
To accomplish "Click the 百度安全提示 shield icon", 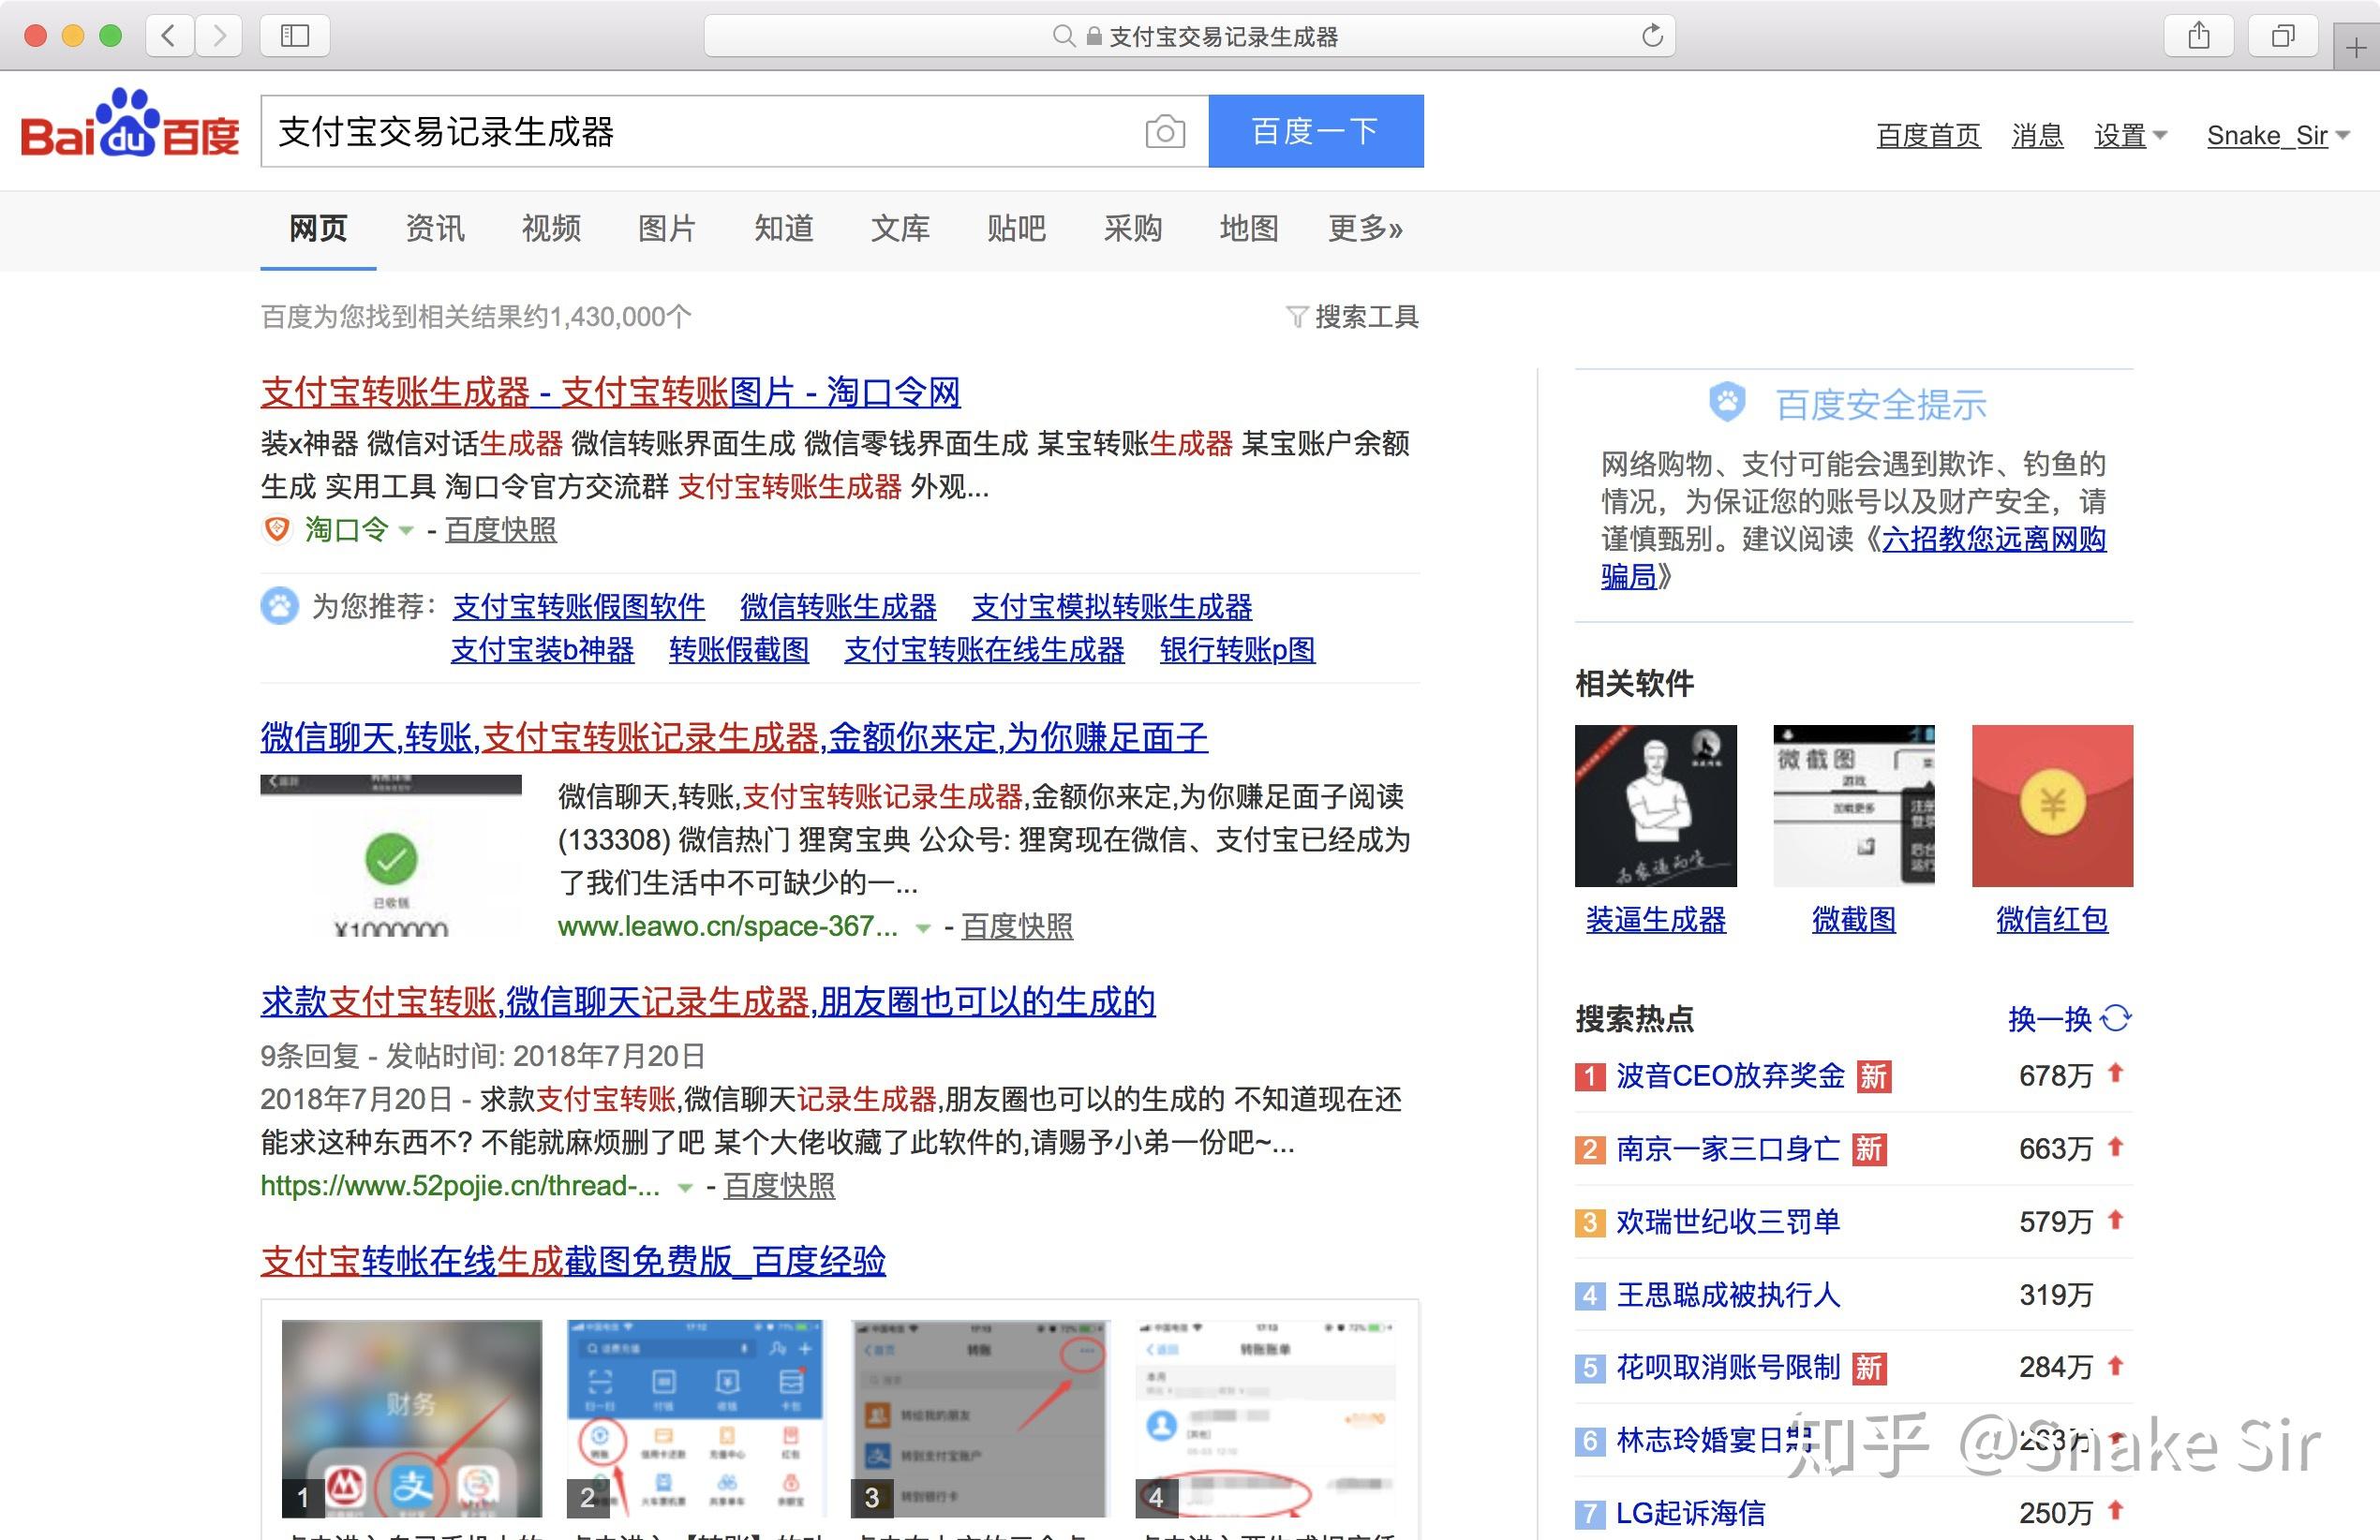I will [1727, 402].
